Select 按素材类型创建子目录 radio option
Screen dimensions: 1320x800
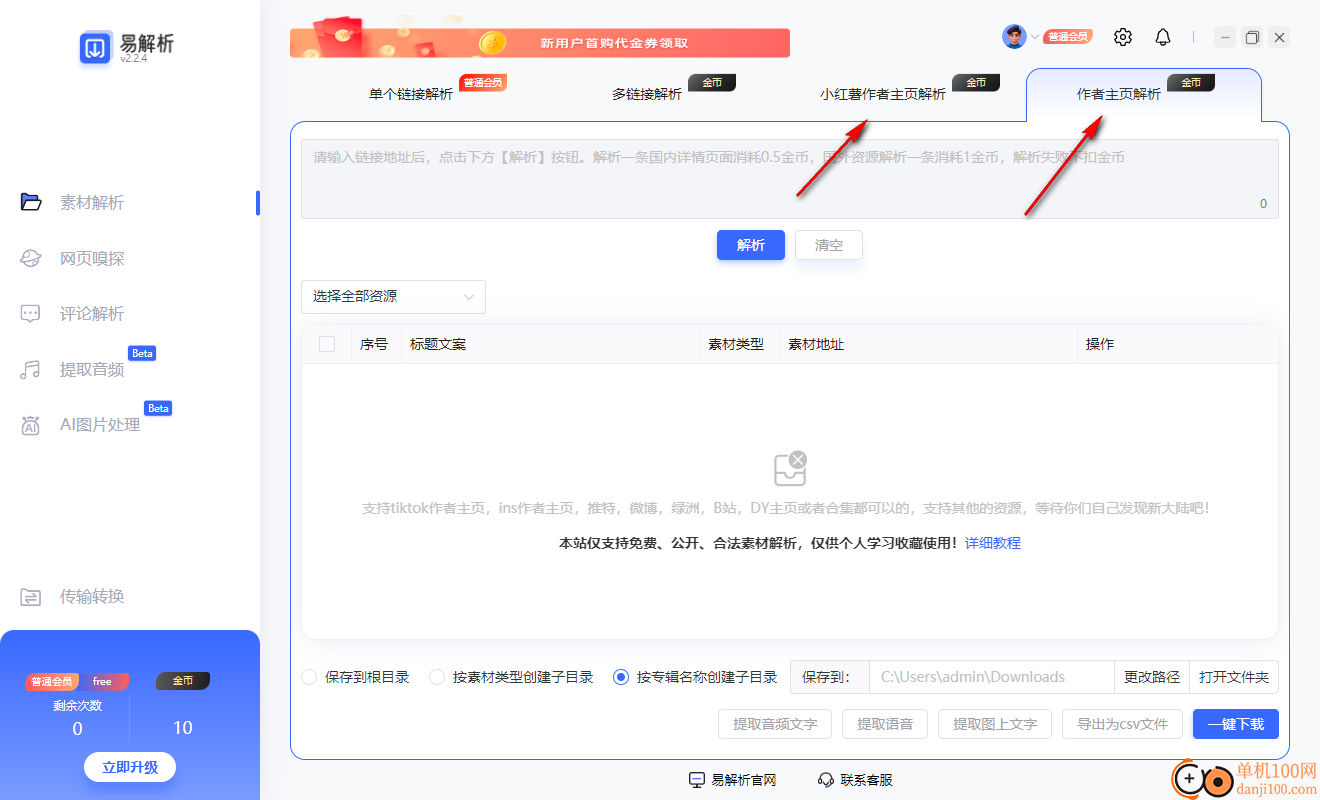pos(437,677)
